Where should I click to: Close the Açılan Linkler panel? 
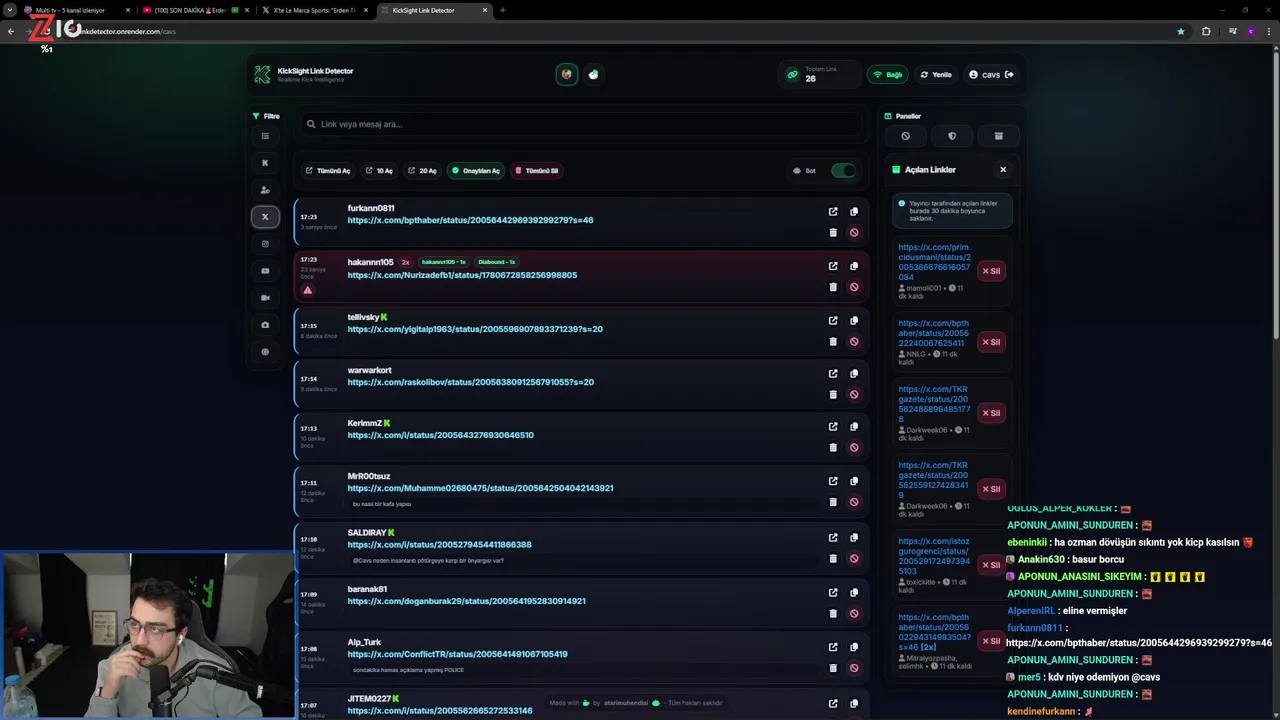coord(1003,169)
